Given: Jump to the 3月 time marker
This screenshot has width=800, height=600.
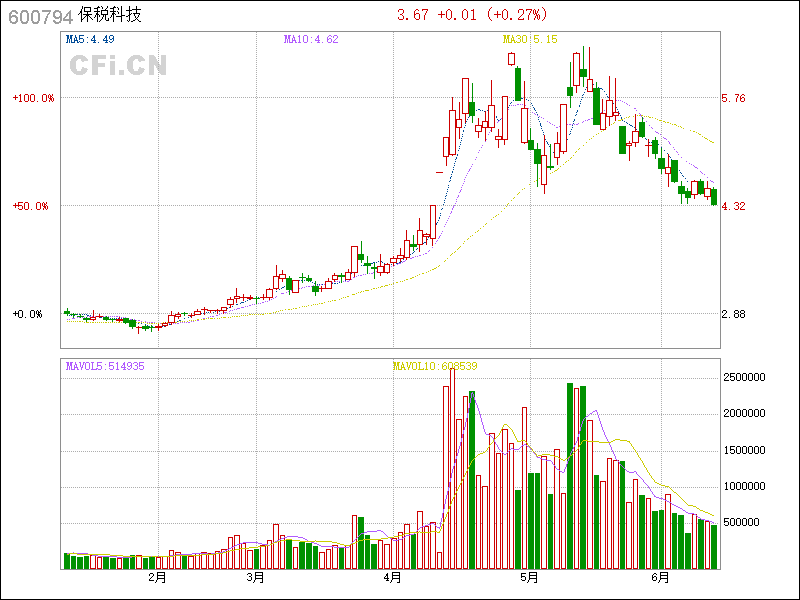Looking at the screenshot, I should coord(256,578).
